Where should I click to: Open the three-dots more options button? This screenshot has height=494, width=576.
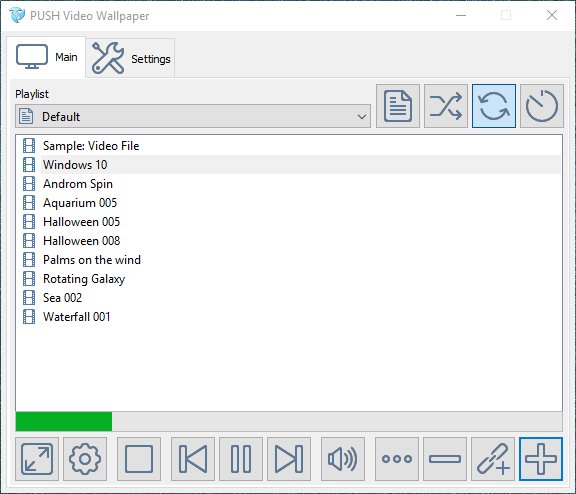(397, 459)
